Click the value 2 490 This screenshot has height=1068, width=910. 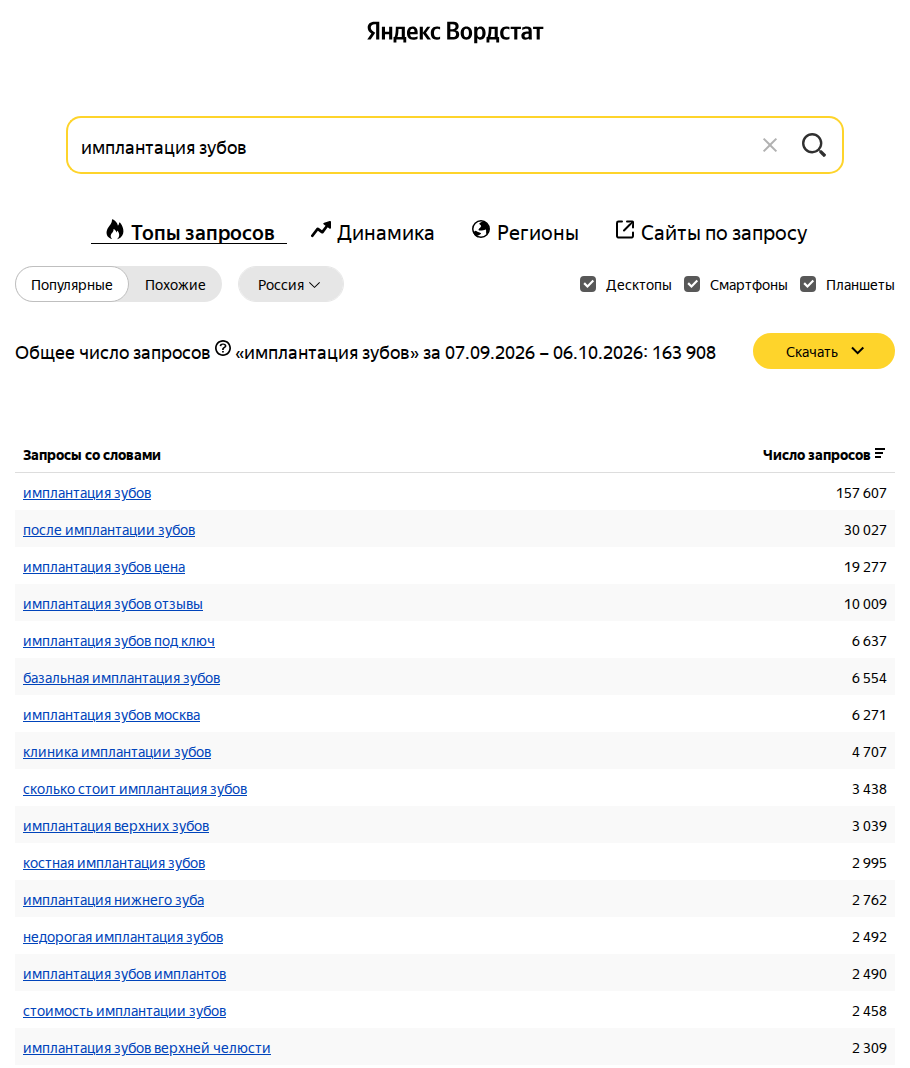pos(869,974)
